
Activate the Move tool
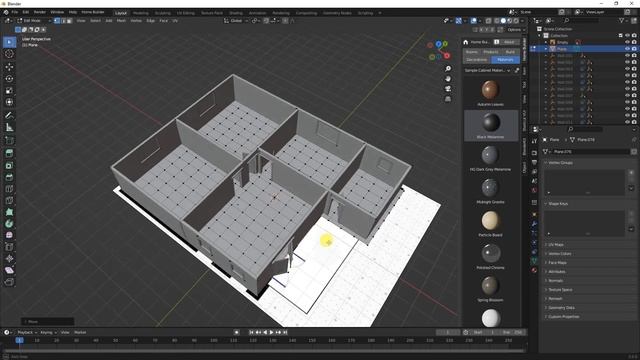9,67
